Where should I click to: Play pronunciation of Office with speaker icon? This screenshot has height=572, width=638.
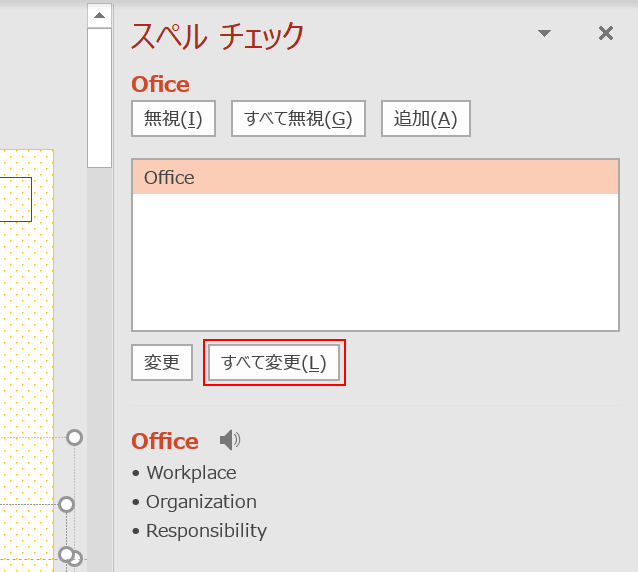[230, 440]
